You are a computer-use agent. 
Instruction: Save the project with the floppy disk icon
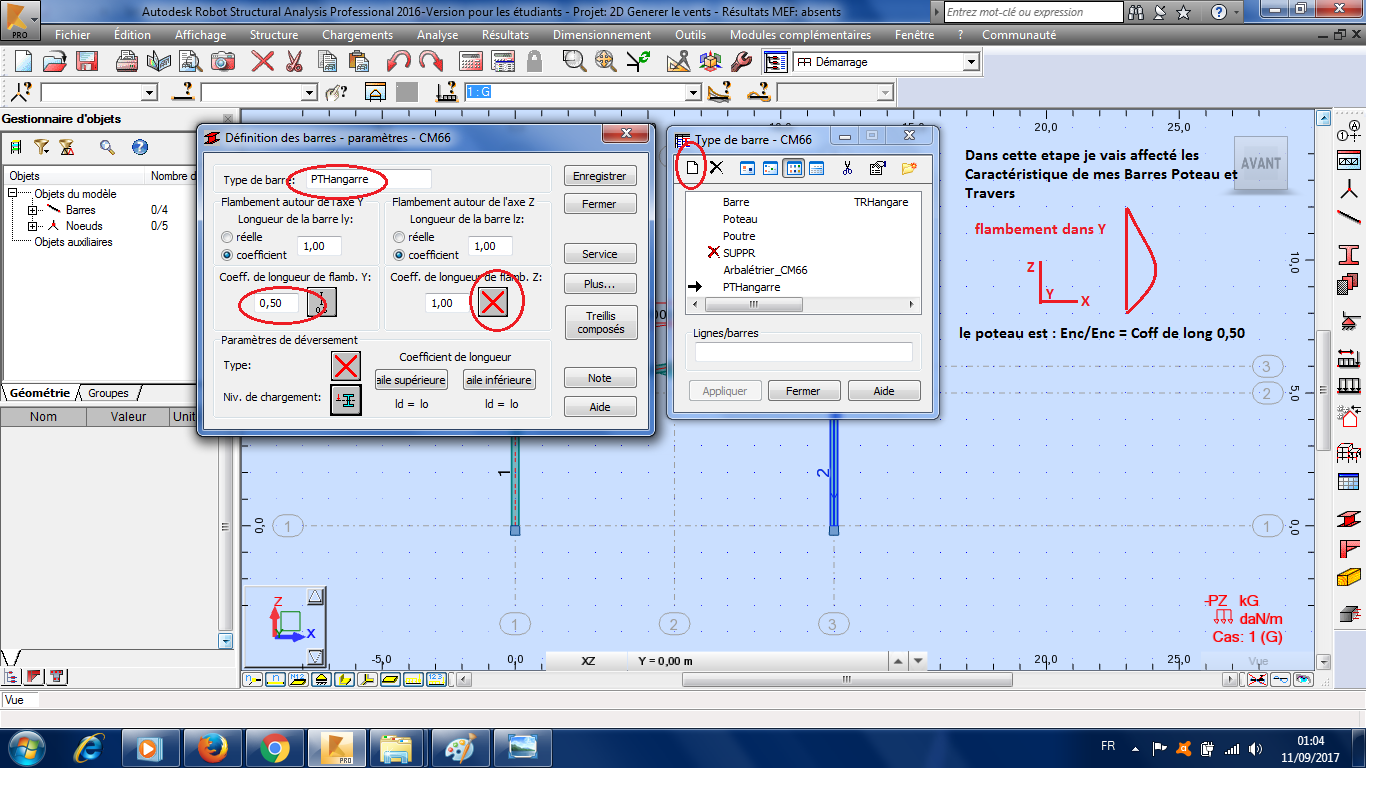87,62
